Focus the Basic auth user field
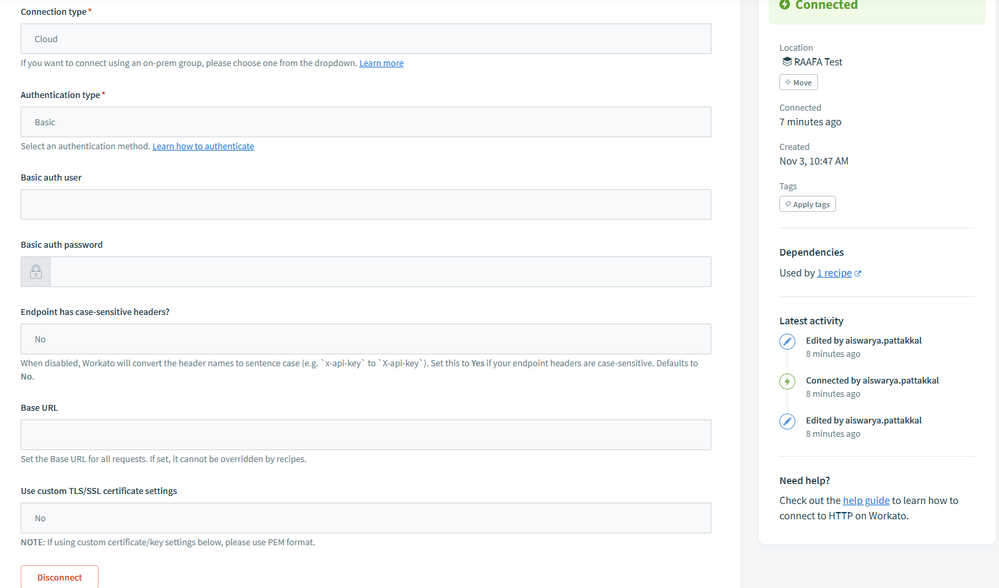 [x=366, y=205]
